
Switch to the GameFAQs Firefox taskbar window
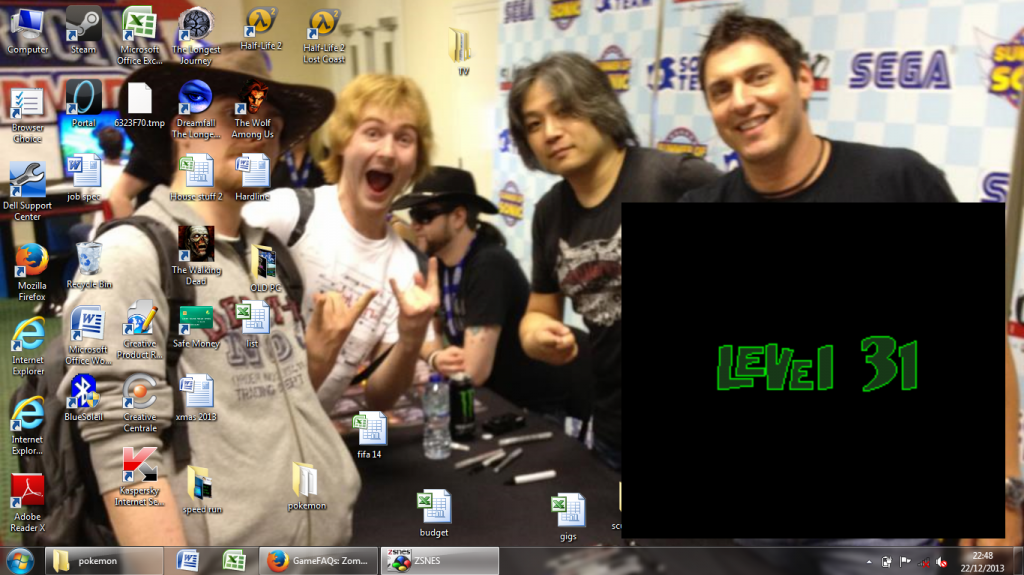tap(320, 561)
